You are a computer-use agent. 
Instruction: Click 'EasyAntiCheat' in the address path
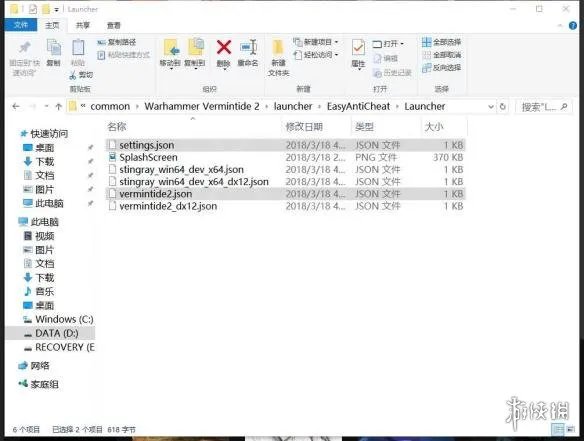tap(358, 107)
